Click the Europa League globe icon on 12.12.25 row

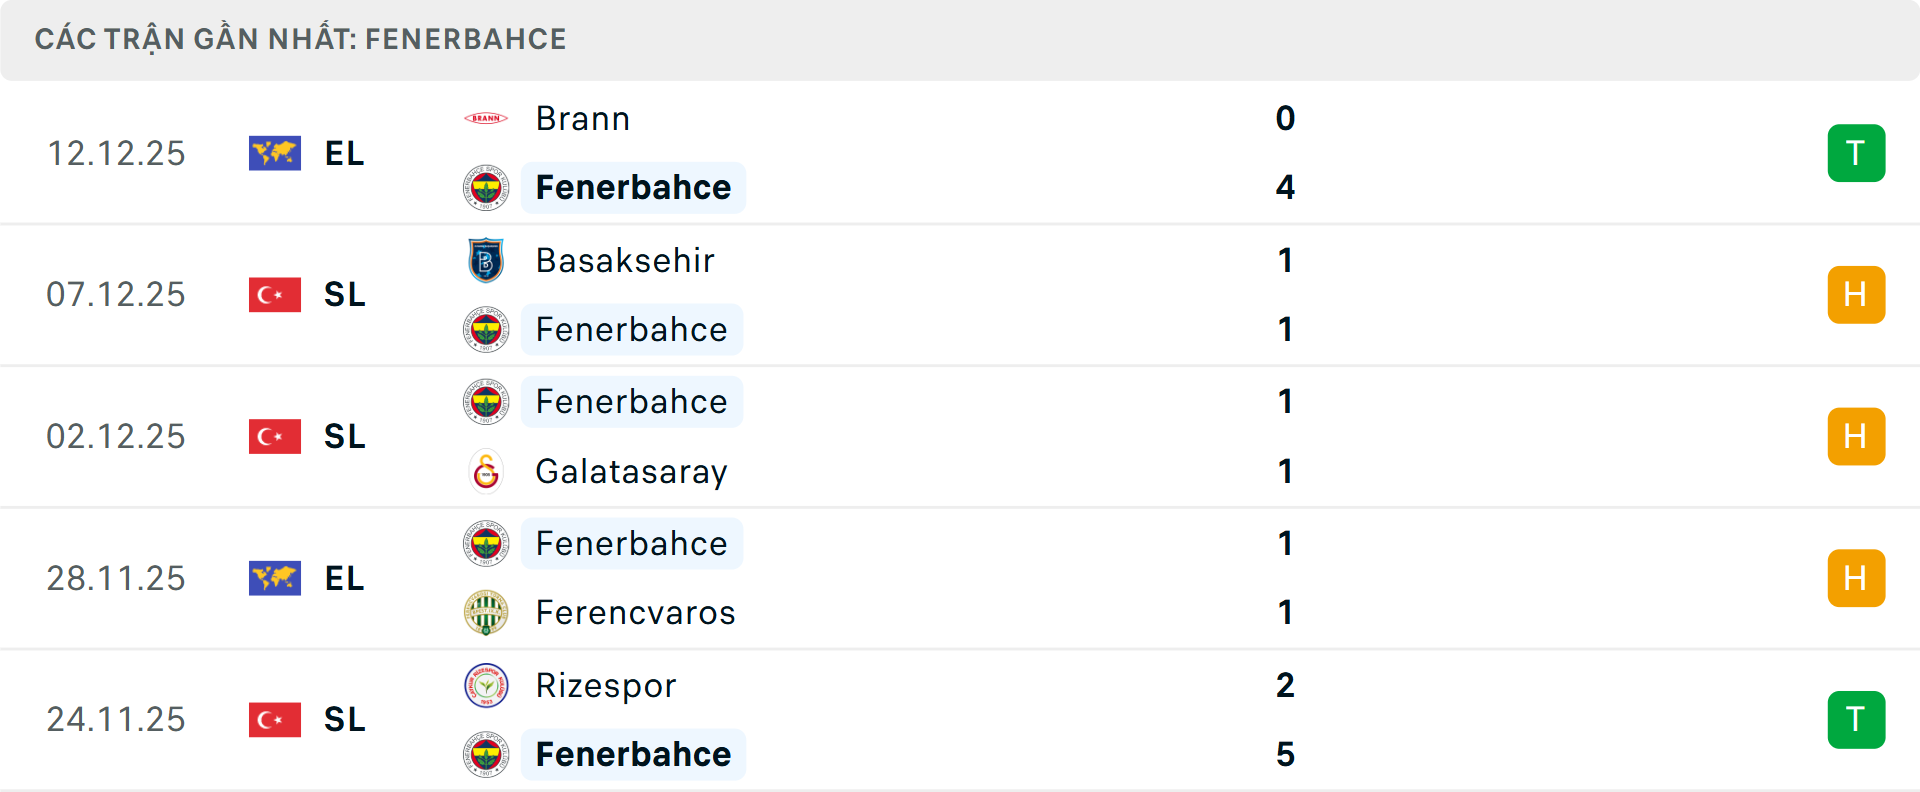274,152
